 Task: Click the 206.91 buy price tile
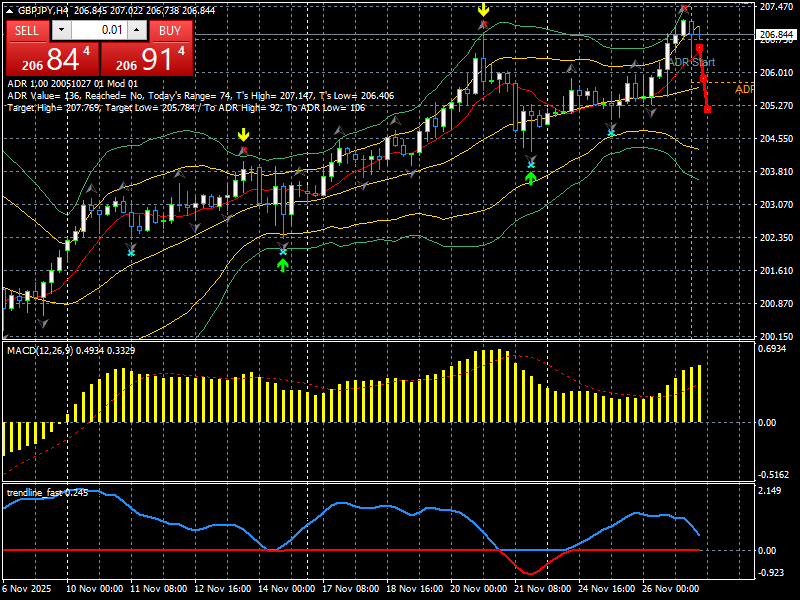pos(147,59)
